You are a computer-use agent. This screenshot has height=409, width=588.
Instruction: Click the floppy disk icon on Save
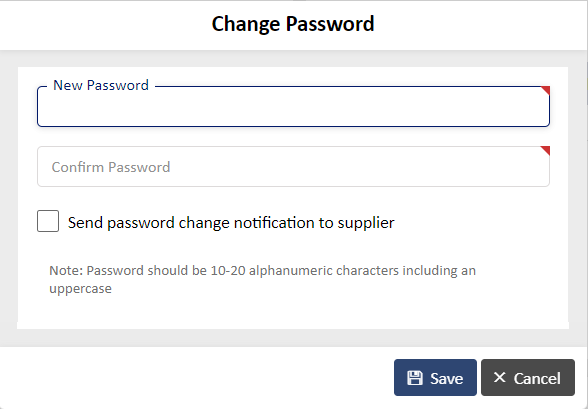[415, 378]
